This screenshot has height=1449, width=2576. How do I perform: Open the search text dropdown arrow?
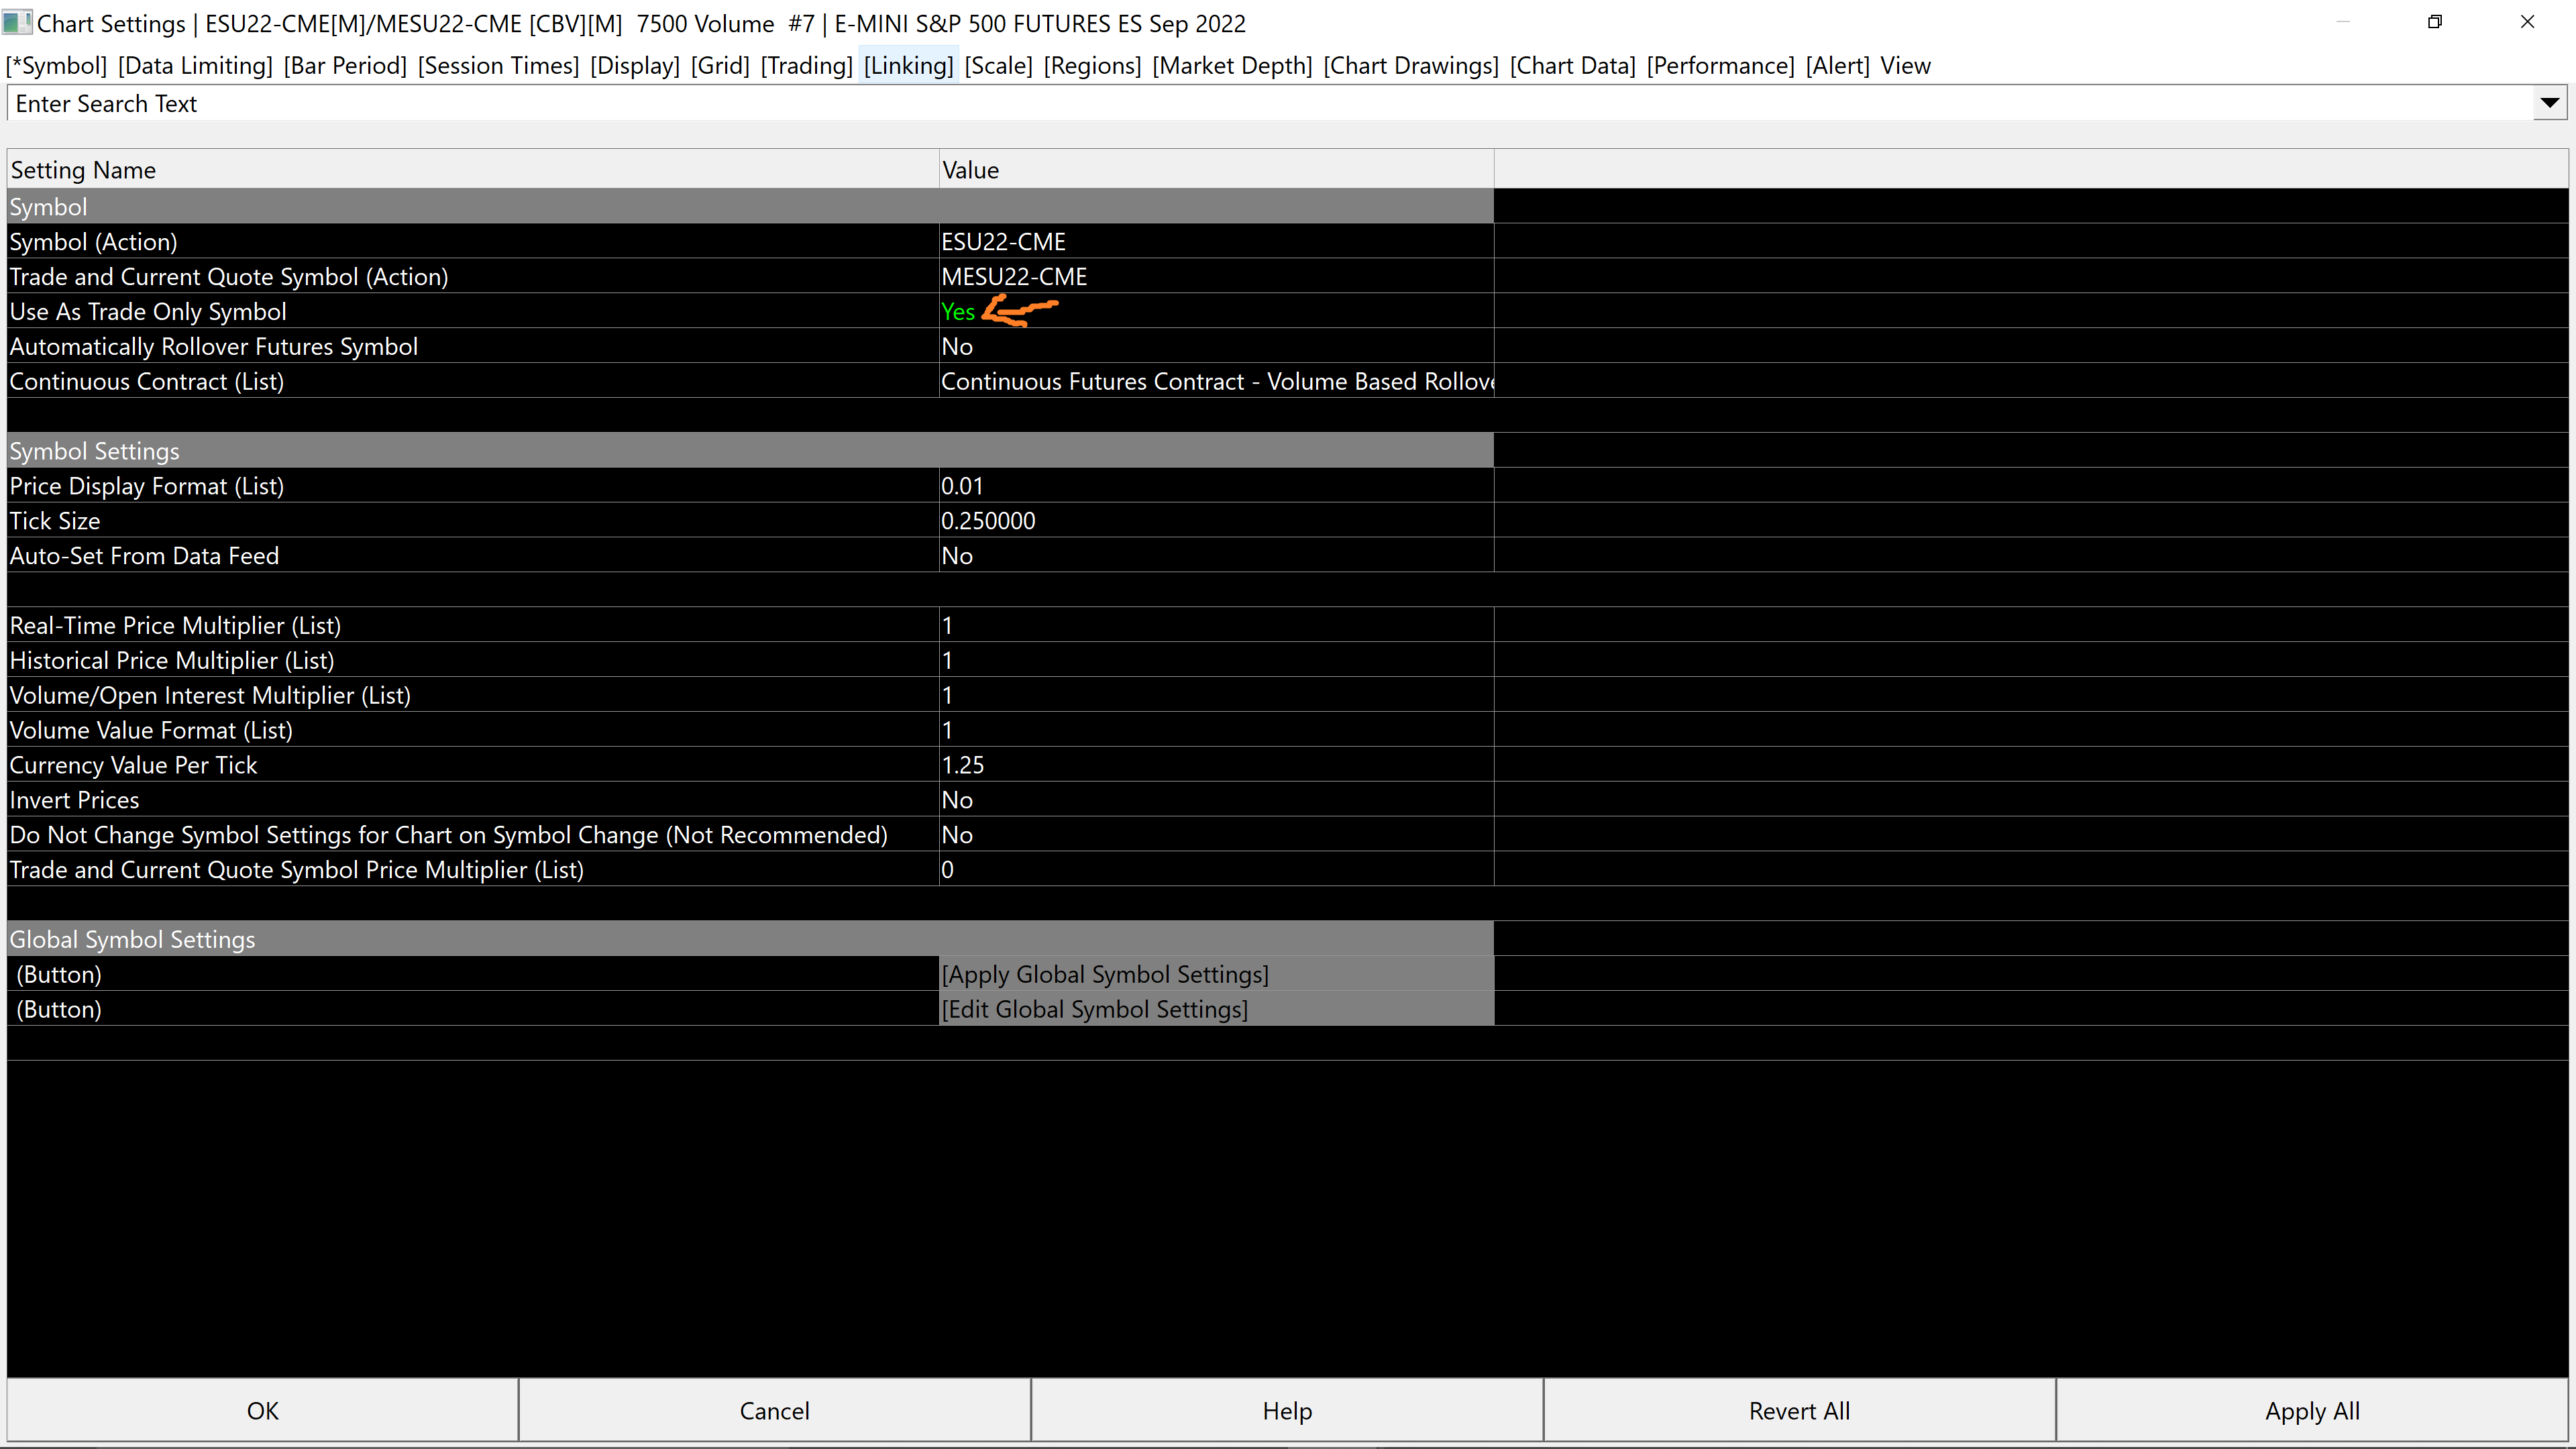(2549, 103)
